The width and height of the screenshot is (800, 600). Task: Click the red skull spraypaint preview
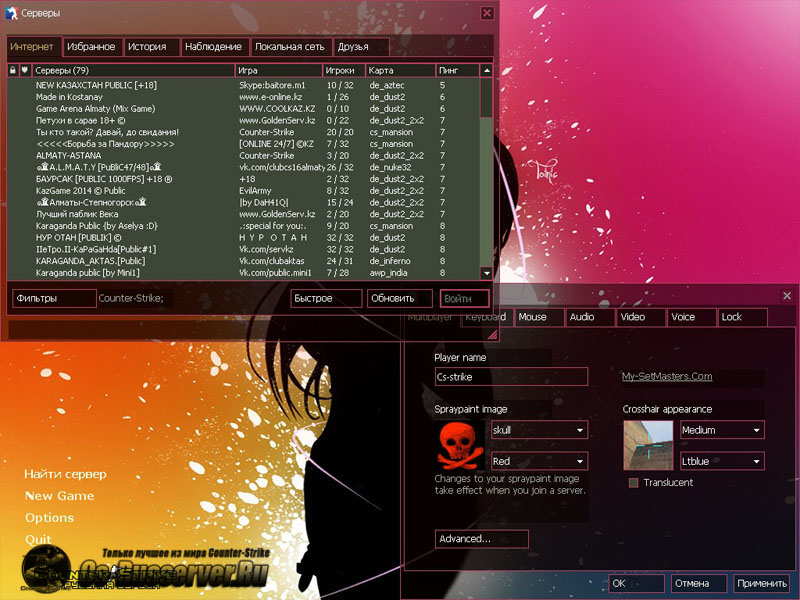coord(461,445)
